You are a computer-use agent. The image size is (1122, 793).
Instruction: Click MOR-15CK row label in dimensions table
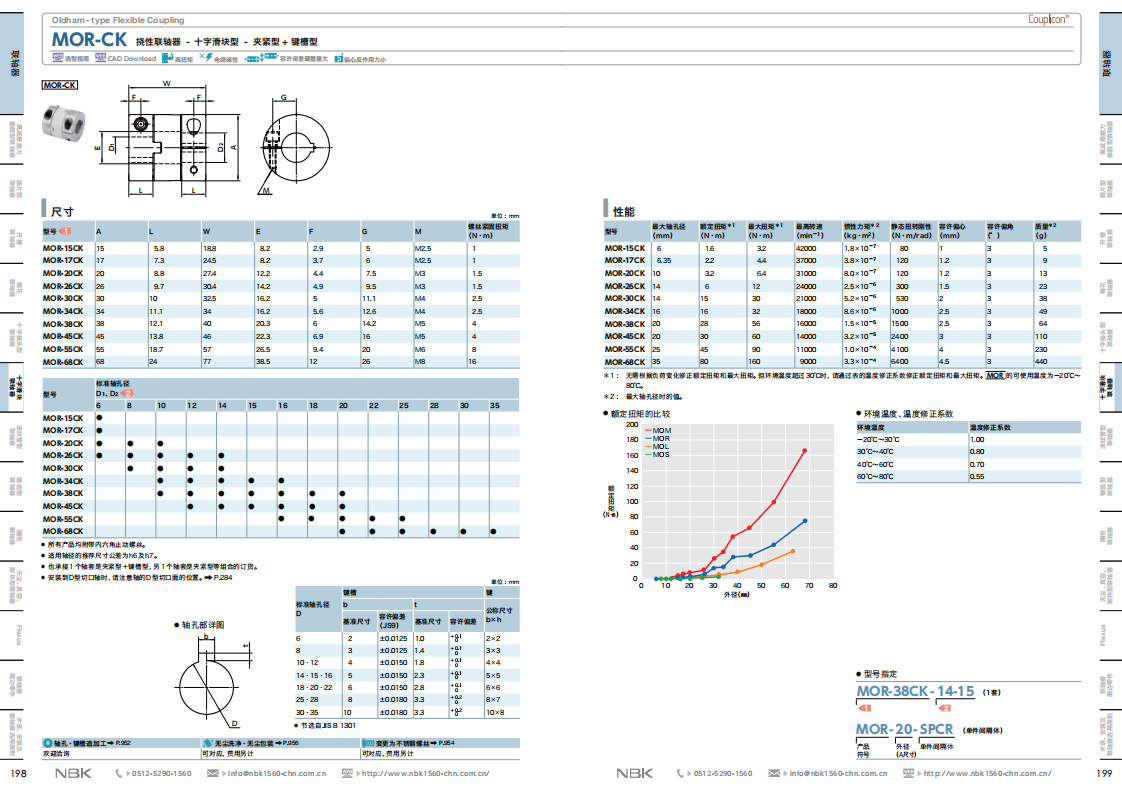(63, 248)
